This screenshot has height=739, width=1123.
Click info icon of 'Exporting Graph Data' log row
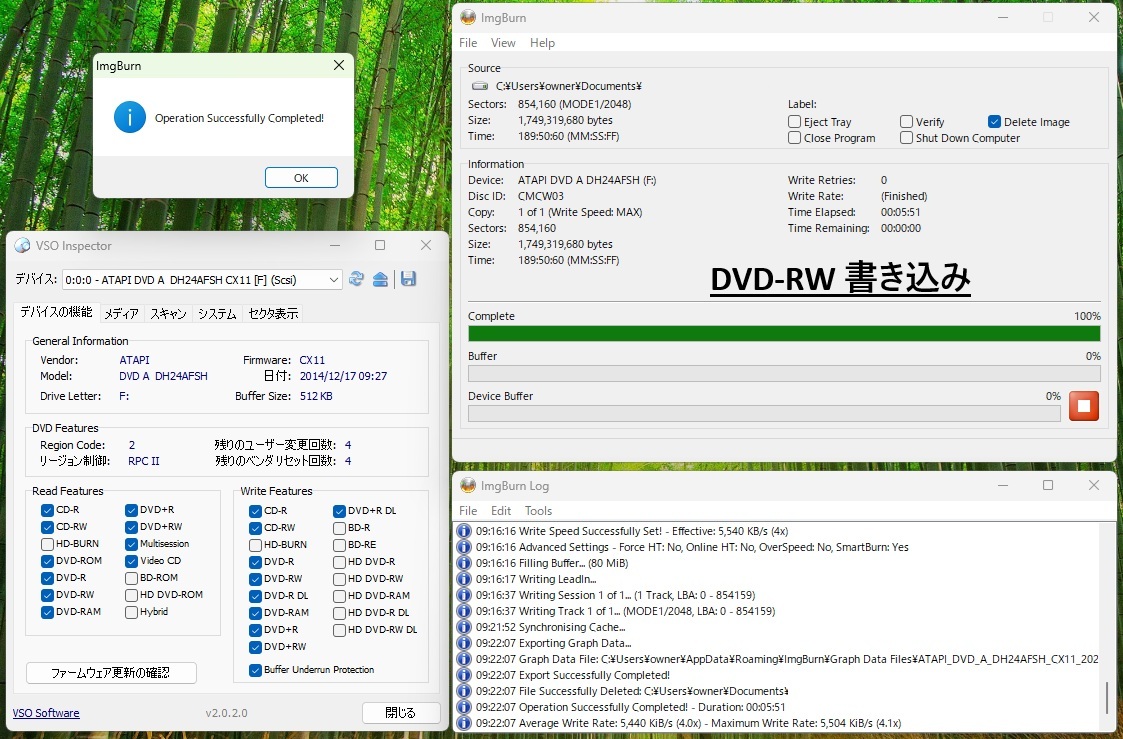click(464, 643)
